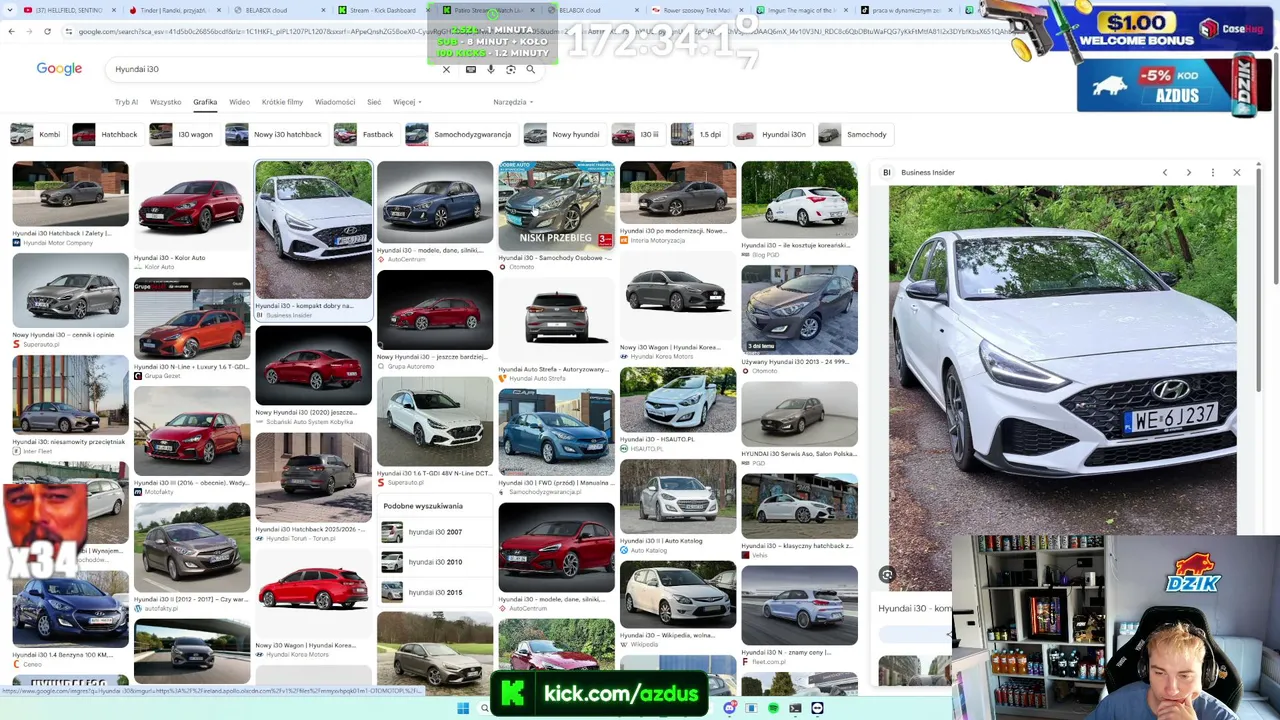
Task: Open TeamViewer icon in the taskbar
Action: [x=817, y=709]
